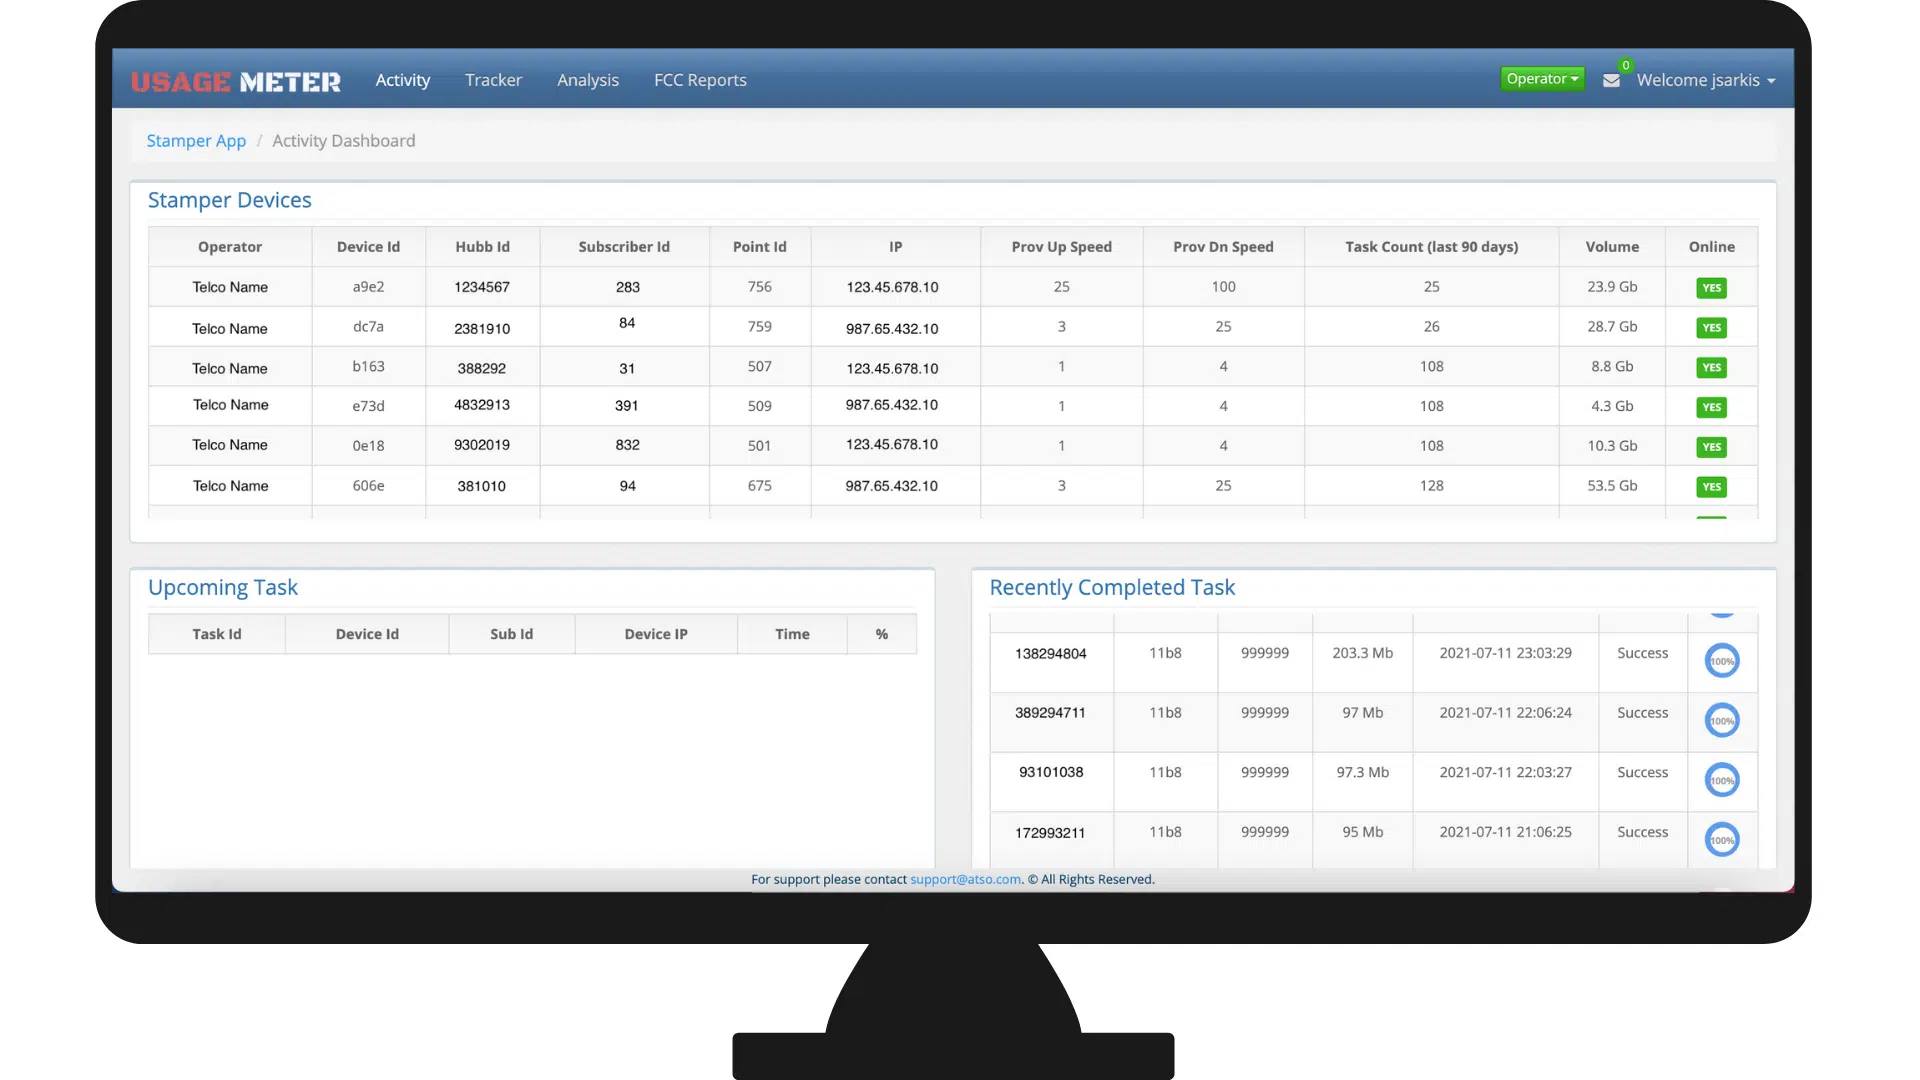Click the Stamper Devices heading
Image resolution: width=1920 pixels, height=1080 pixels.
tap(230, 200)
